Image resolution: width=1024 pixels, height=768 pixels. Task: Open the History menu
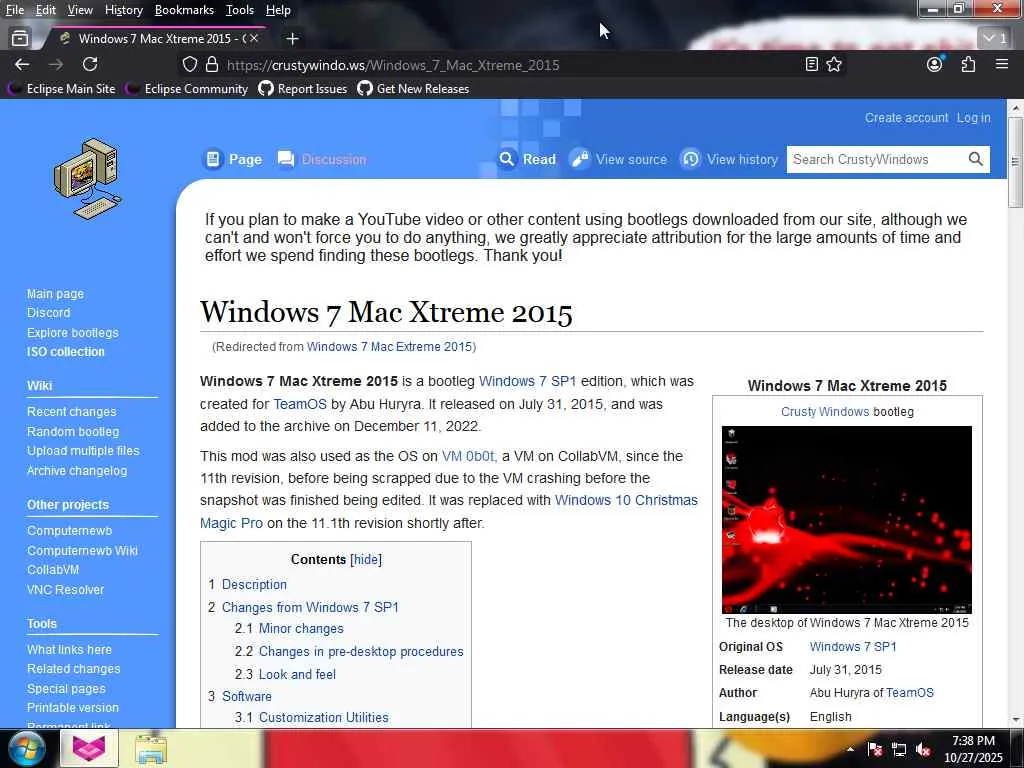tap(123, 10)
